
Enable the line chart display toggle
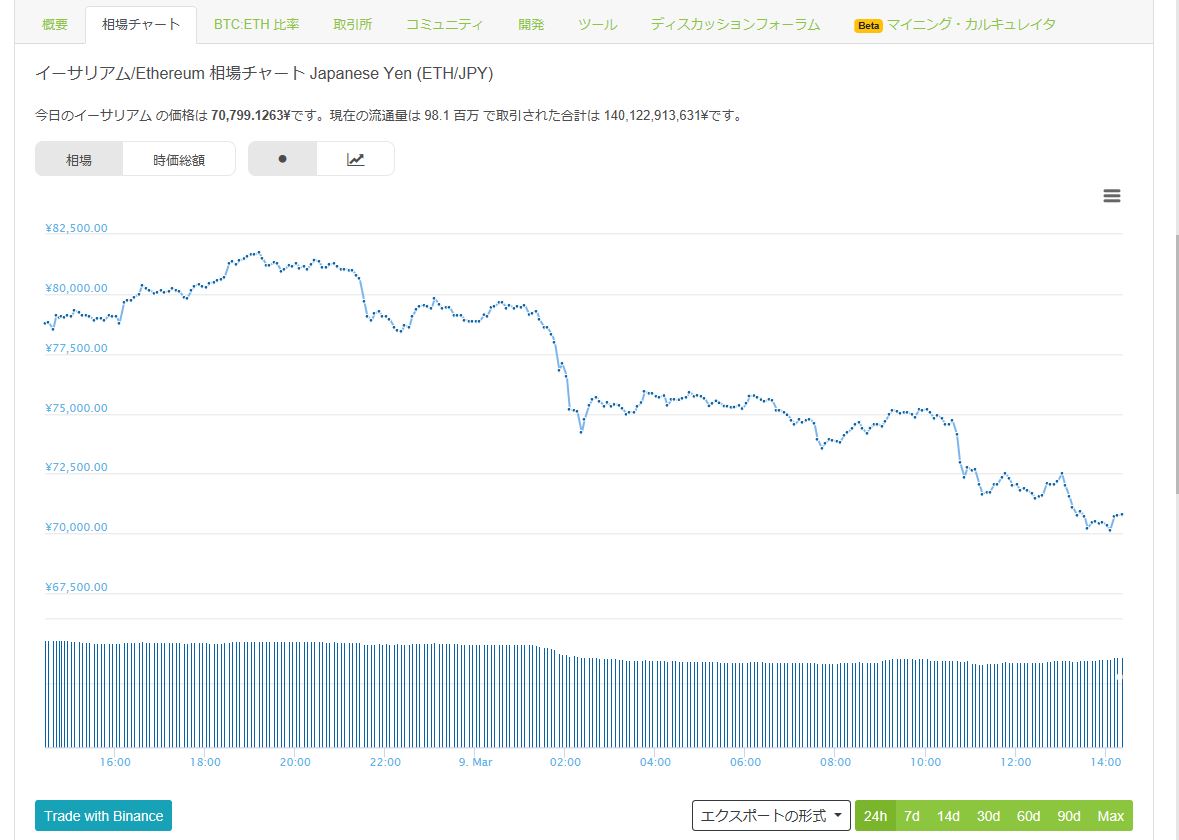click(x=357, y=158)
